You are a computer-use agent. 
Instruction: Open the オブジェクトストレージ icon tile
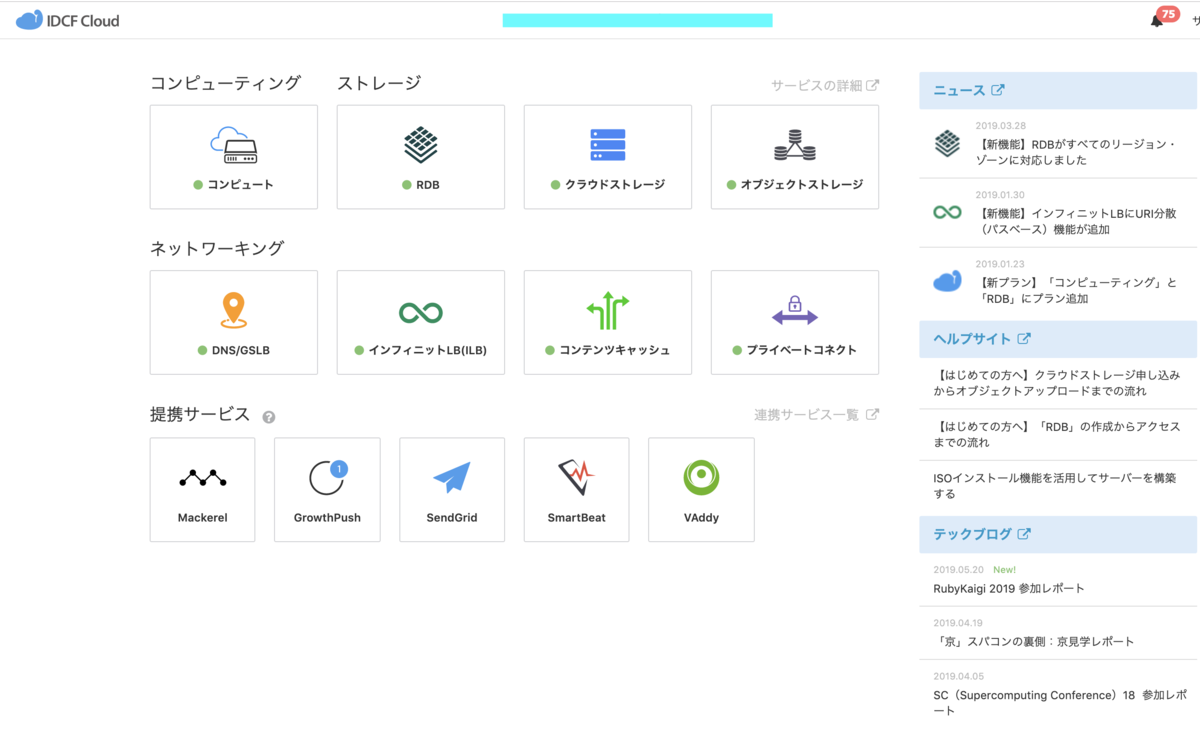(x=794, y=157)
